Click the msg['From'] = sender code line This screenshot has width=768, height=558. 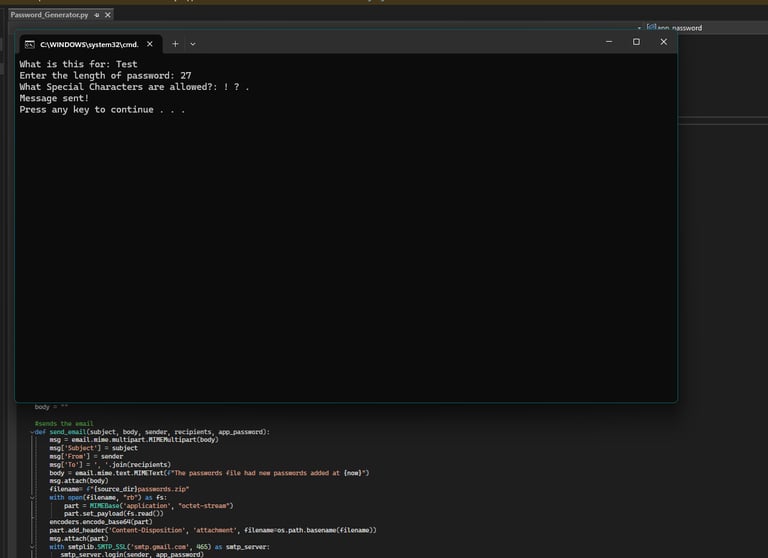coord(86,457)
